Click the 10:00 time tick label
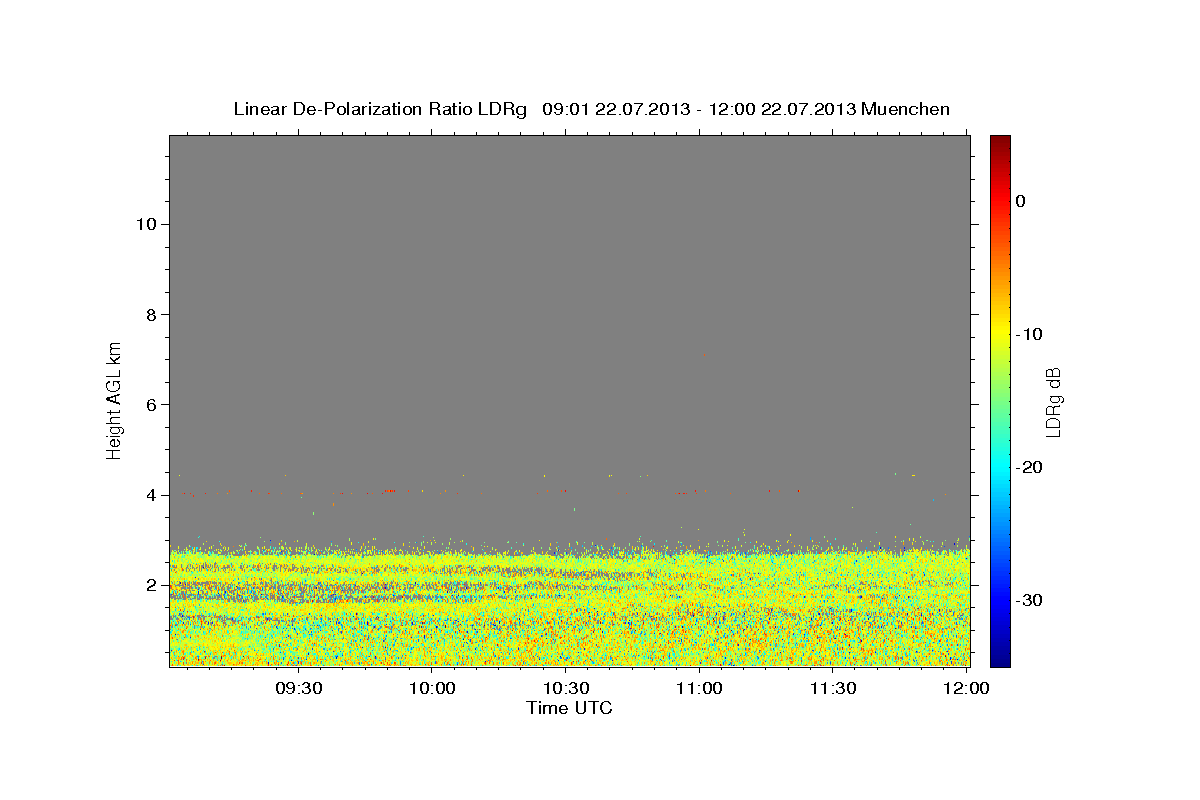Screen dimensions: 1200x800 [433, 688]
